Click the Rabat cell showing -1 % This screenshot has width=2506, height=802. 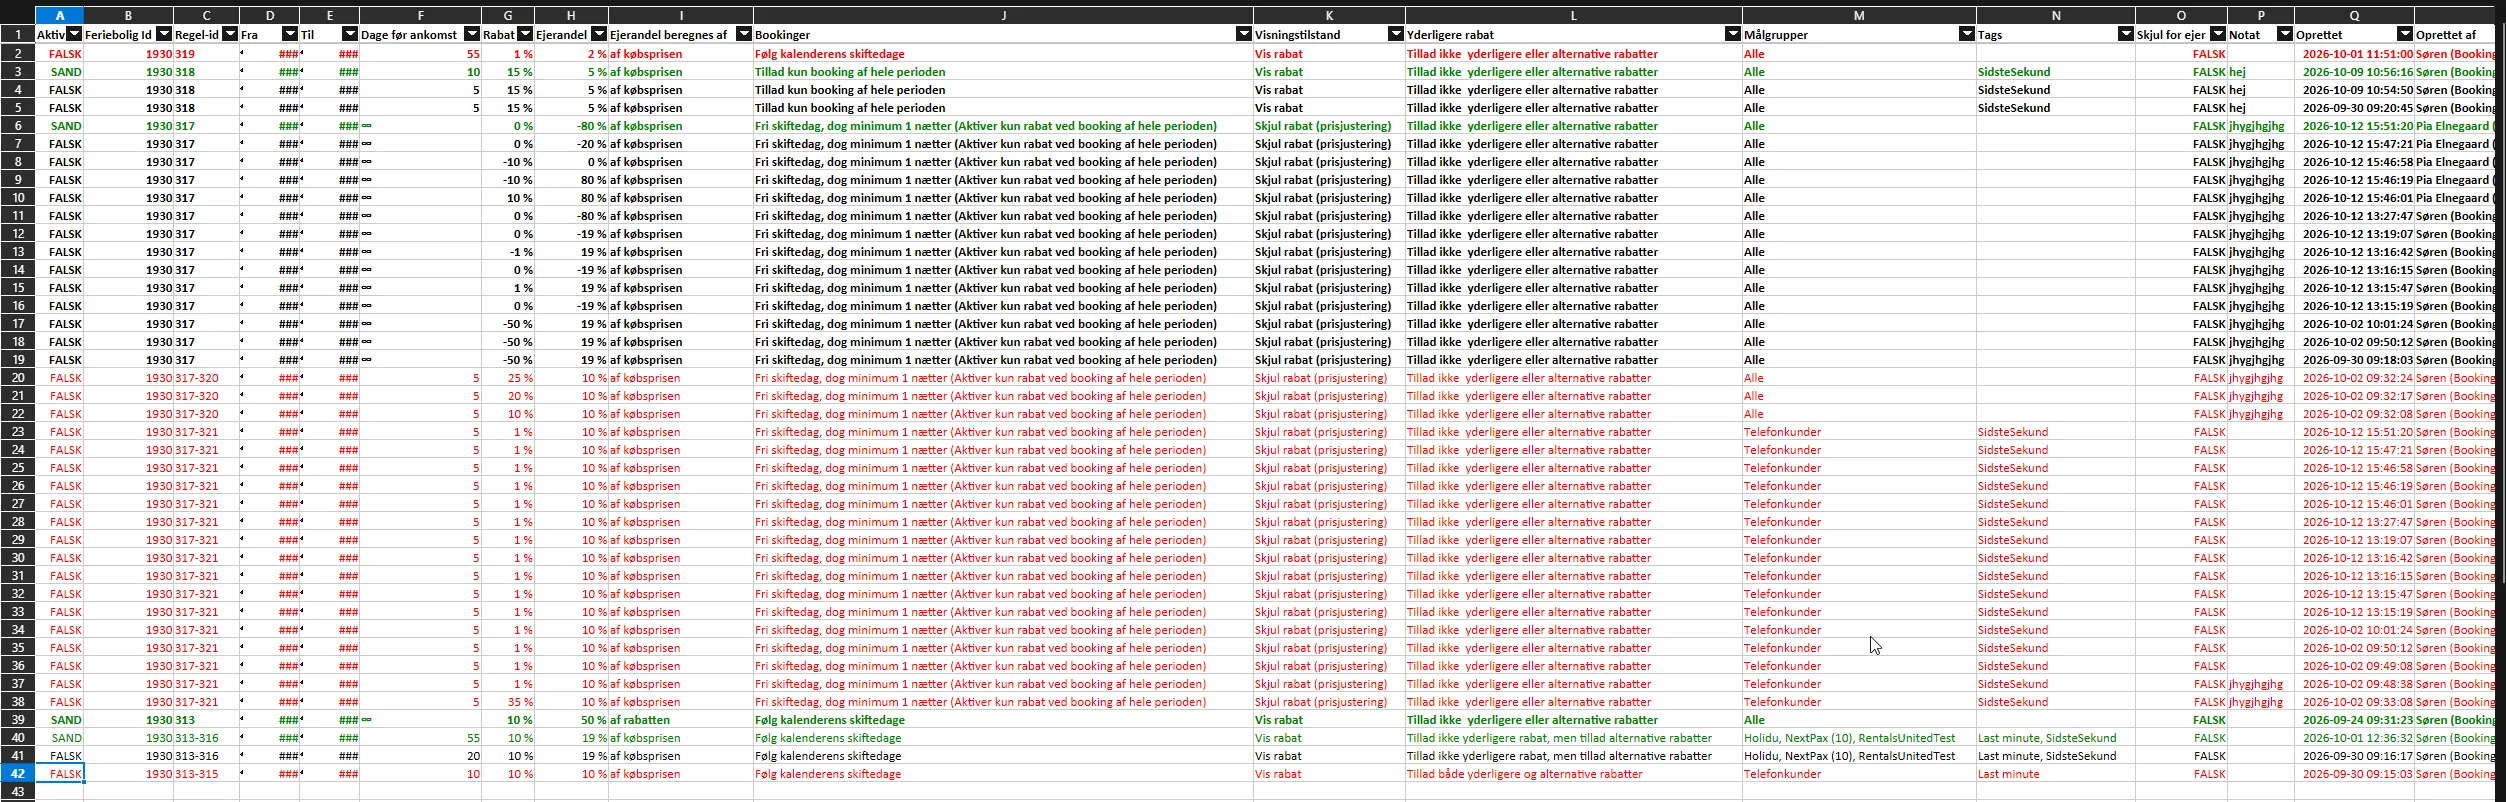point(508,252)
